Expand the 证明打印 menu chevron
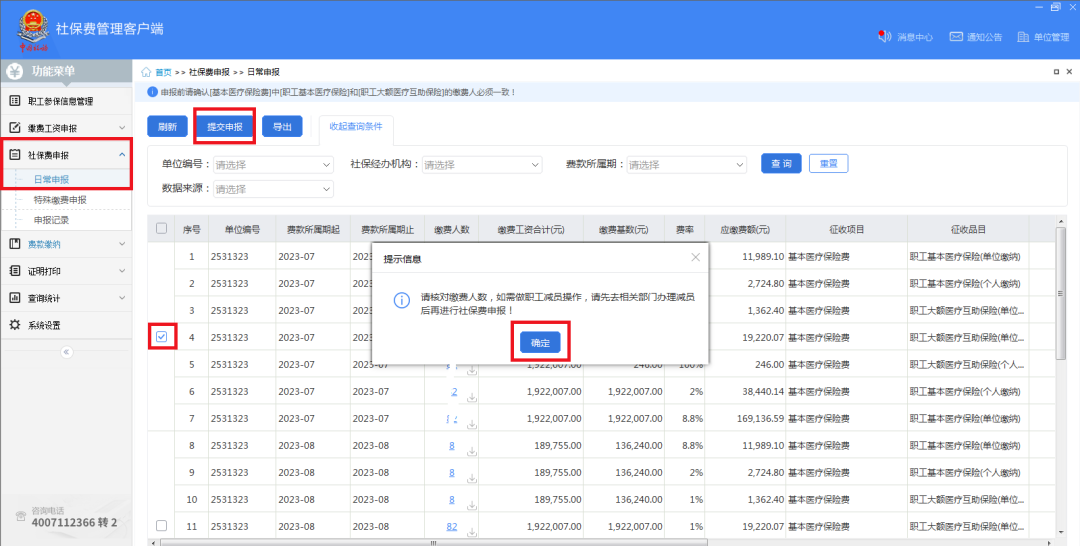Screen dimensions: 1080x546 point(122,271)
